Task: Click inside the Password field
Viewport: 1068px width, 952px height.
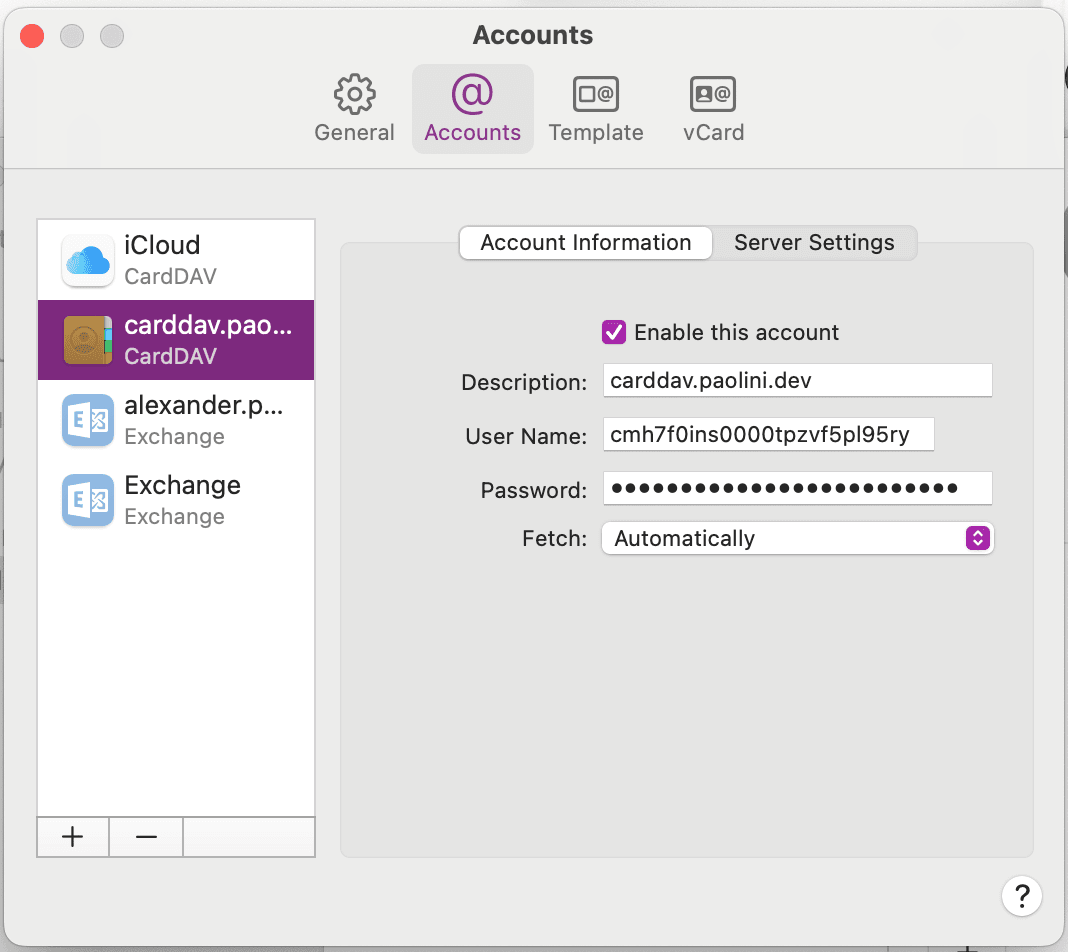Action: pos(797,488)
